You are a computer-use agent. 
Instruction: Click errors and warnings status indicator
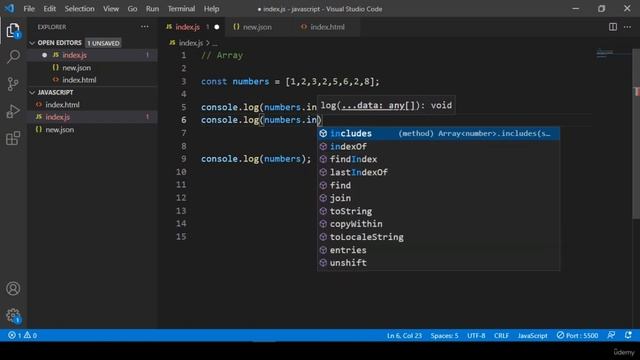22,336
